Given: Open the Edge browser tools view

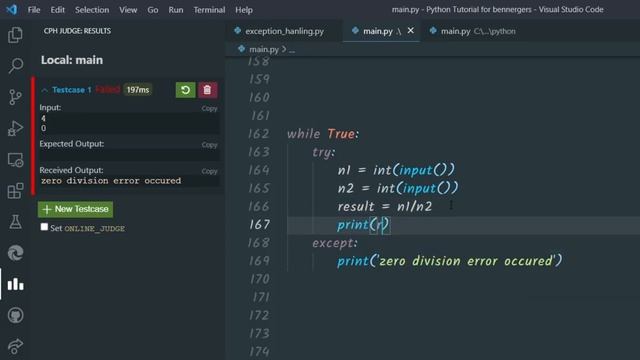Looking at the screenshot, I should point(15,253).
